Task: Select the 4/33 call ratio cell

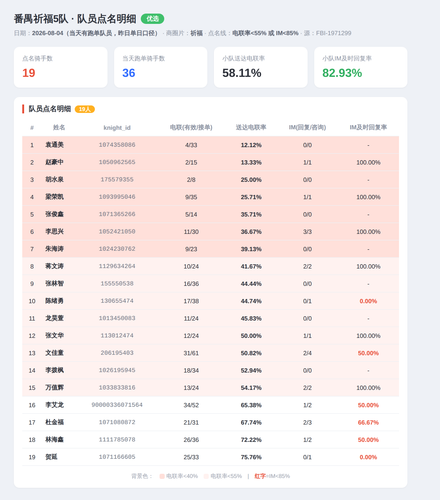Action: 191,145
